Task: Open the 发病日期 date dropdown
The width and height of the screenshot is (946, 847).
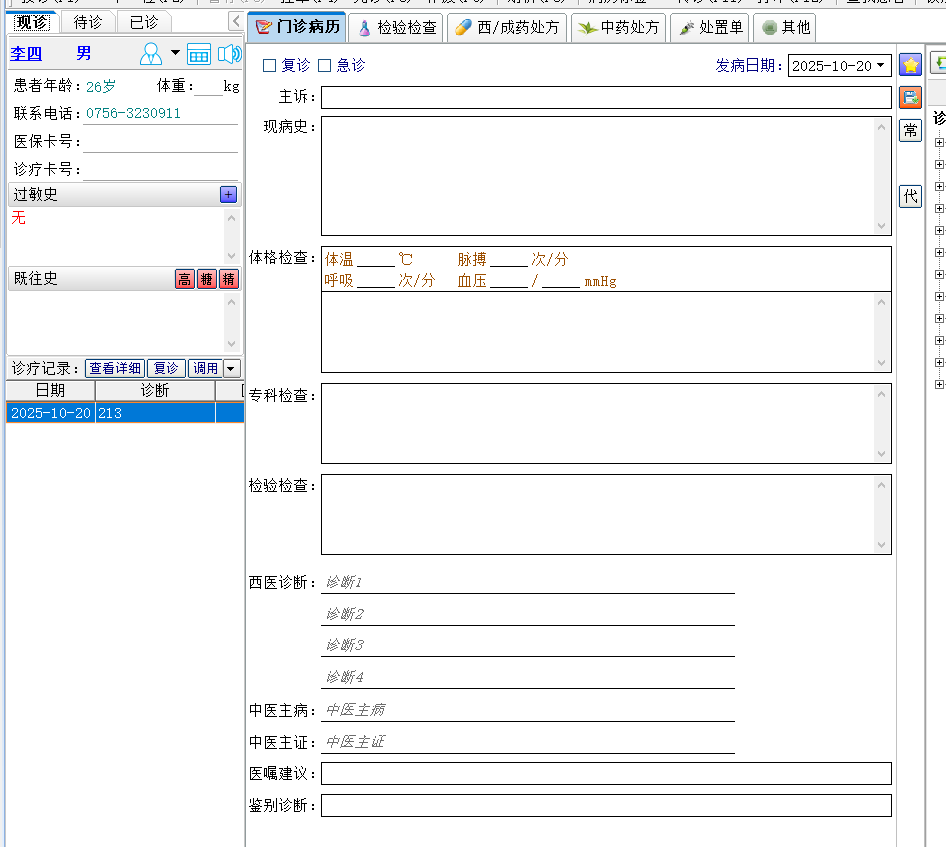Action: [881, 66]
